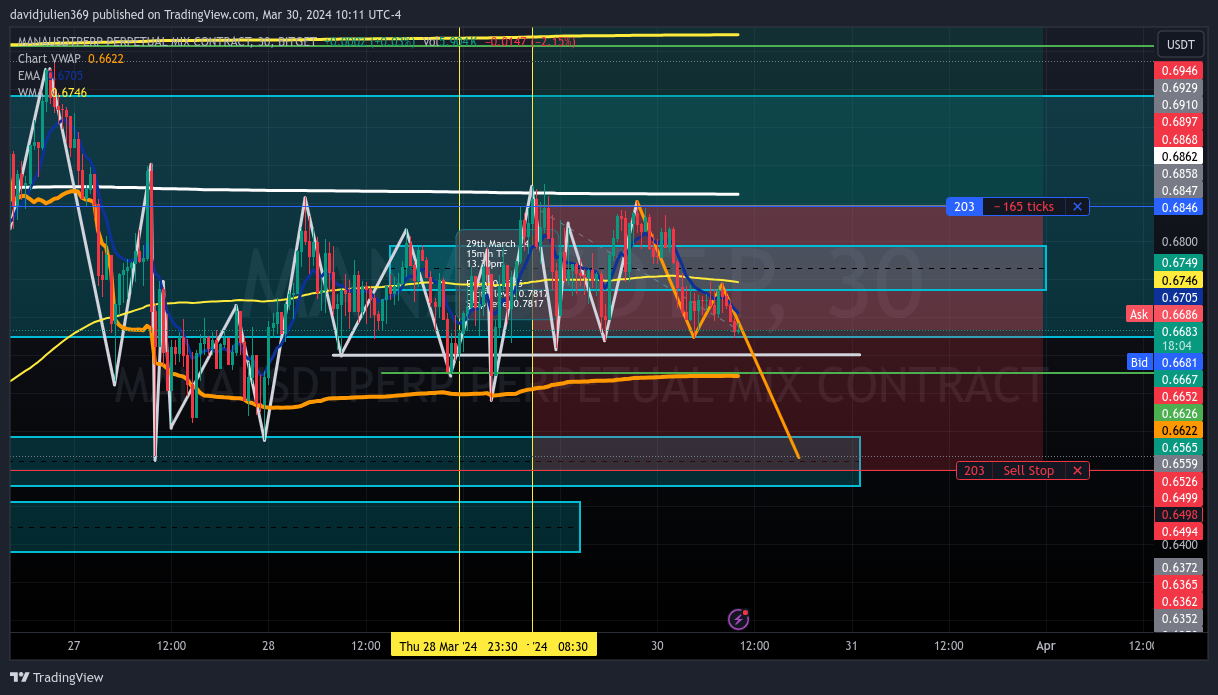Screen dimensions: 1218x695
Task: Click the 0.6749 green price tag
Action: click(x=1181, y=262)
